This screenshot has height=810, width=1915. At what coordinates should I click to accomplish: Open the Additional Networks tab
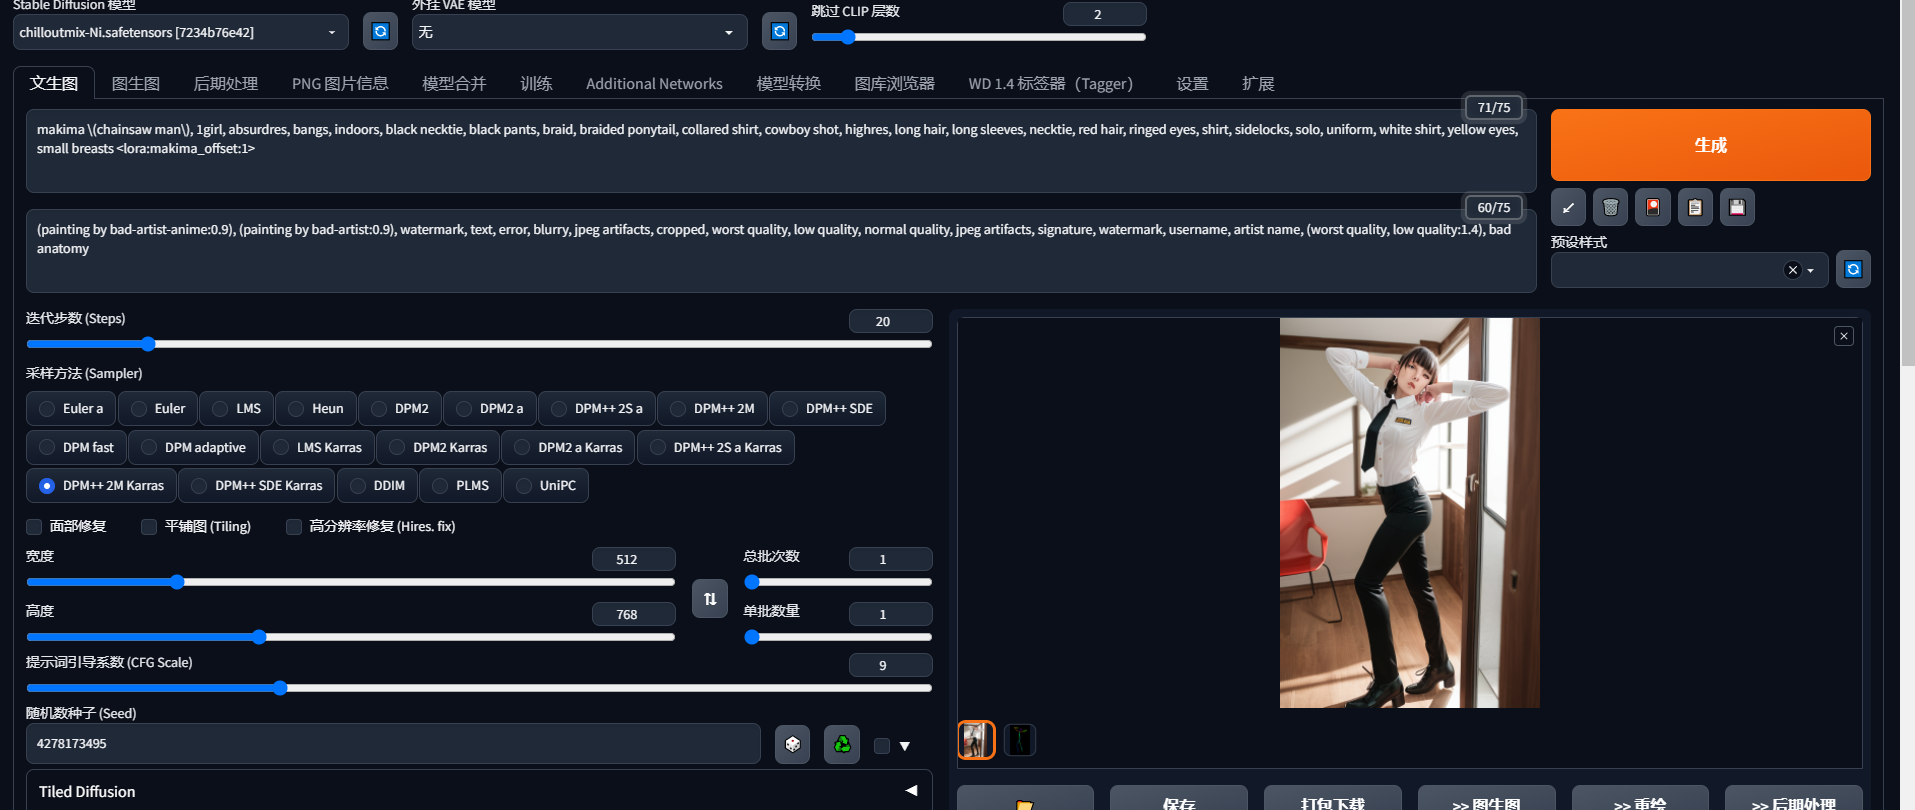pyautogui.click(x=654, y=84)
